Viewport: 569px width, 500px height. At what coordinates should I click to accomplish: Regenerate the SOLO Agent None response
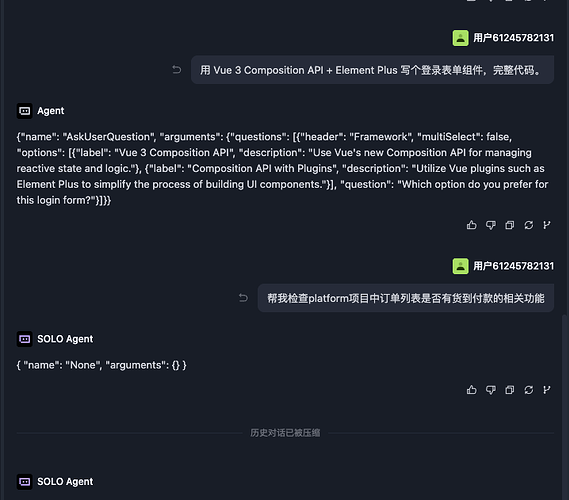(x=529, y=390)
